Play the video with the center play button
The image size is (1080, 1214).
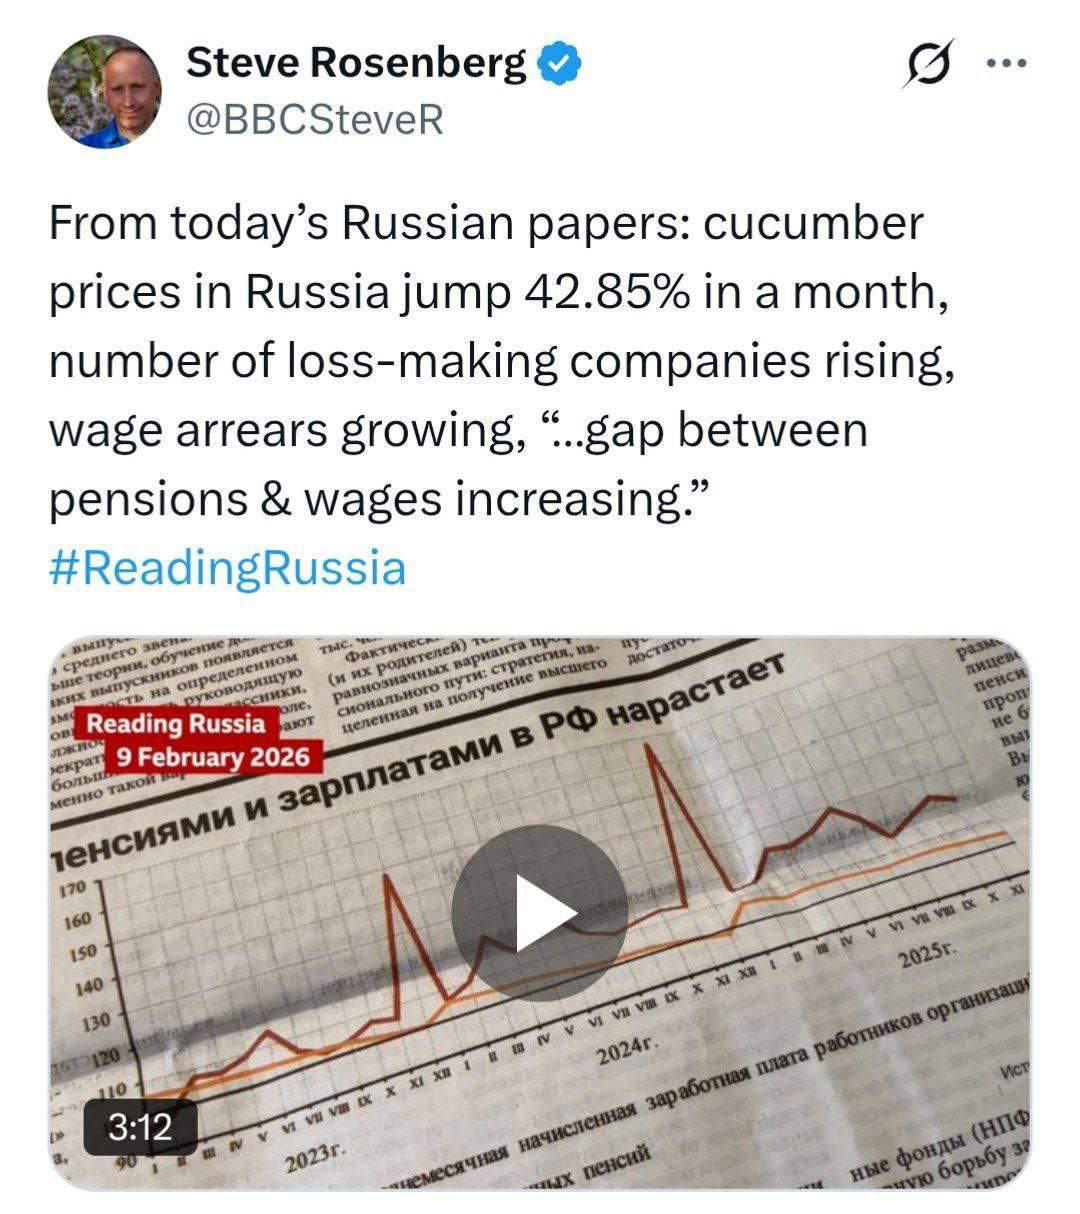(539, 912)
